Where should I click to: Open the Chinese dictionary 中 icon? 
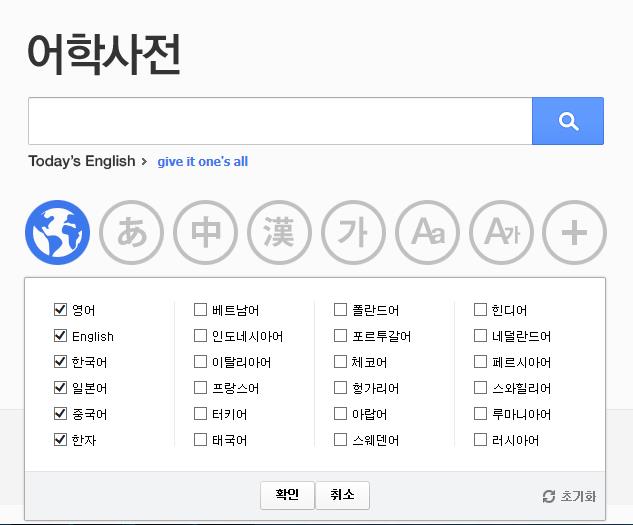point(205,232)
